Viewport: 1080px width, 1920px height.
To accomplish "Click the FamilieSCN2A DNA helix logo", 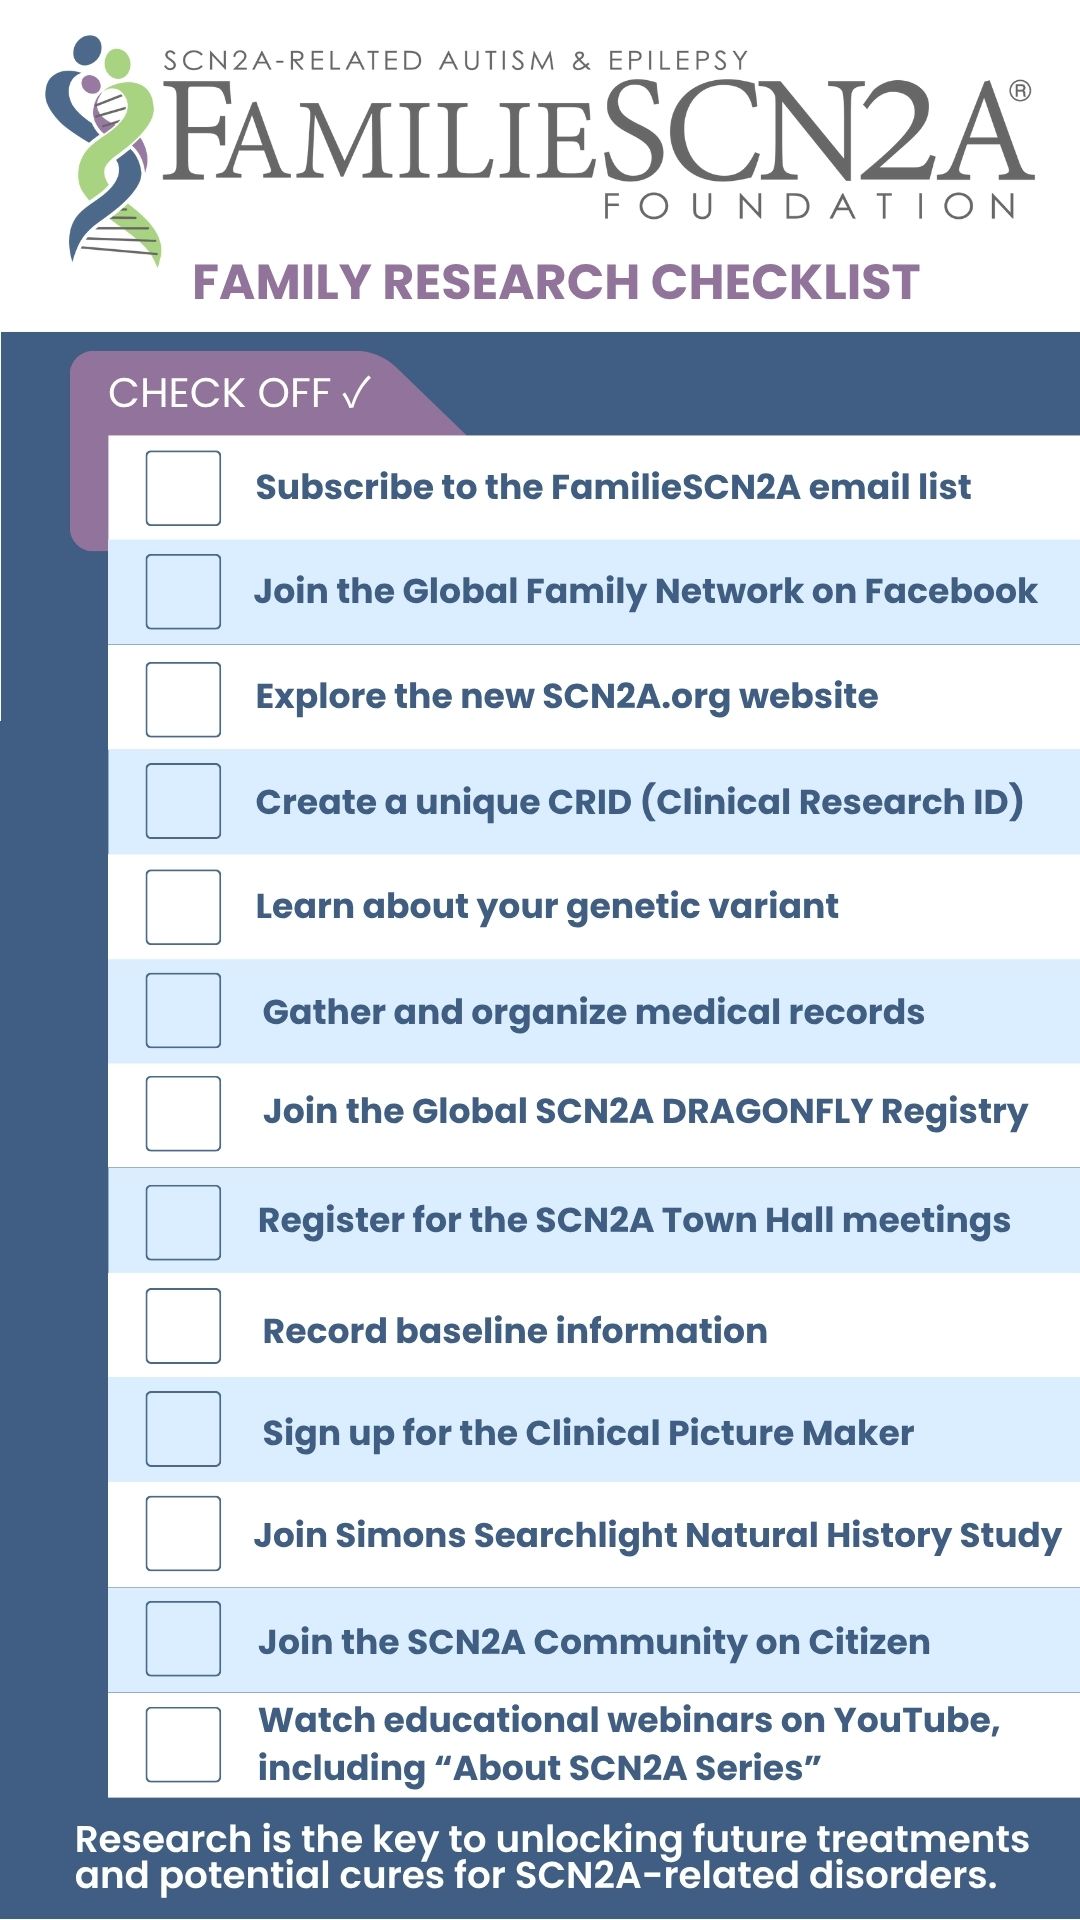I will [x=104, y=150].
